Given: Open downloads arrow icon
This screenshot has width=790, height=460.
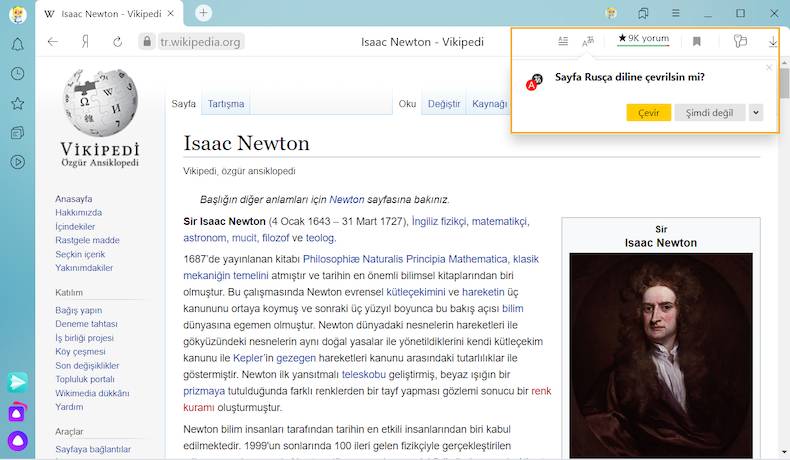Looking at the screenshot, I should point(773,41).
